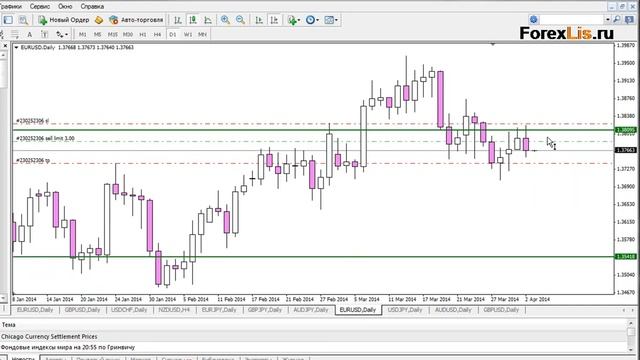Click into the top-right search field
The height and width of the screenshot is (360, 640).
click(572, 19)
